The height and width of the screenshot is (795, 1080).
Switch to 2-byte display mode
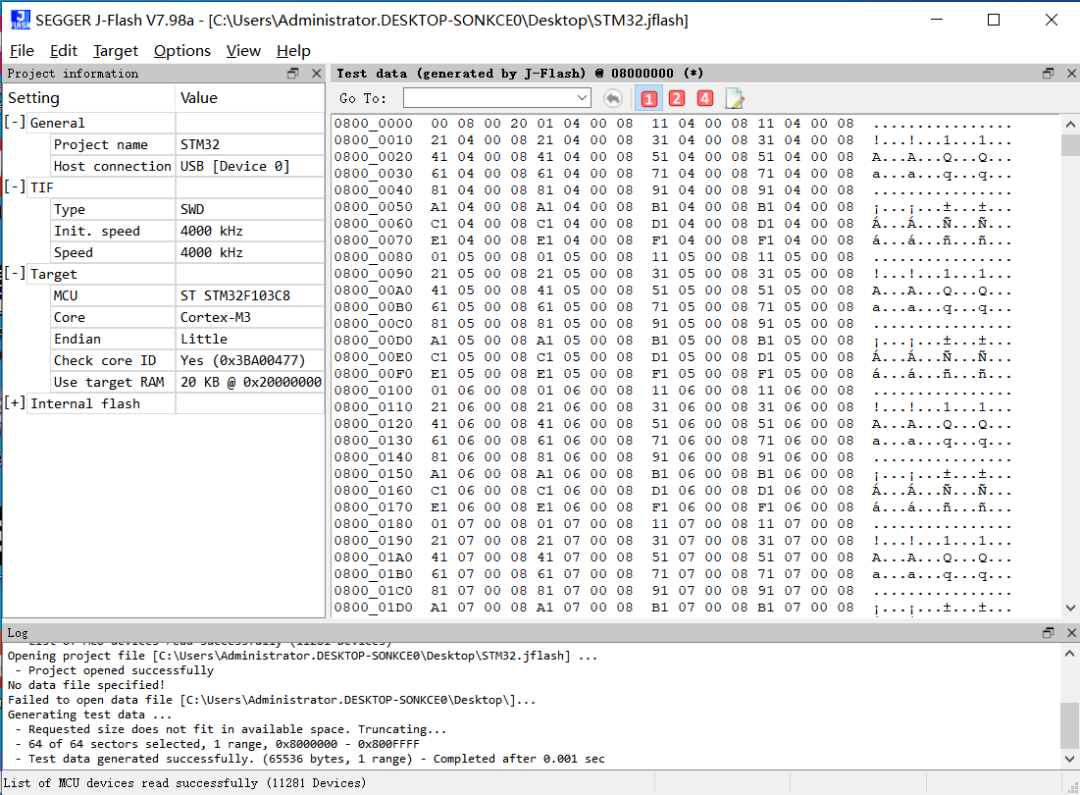click(677, 99)
